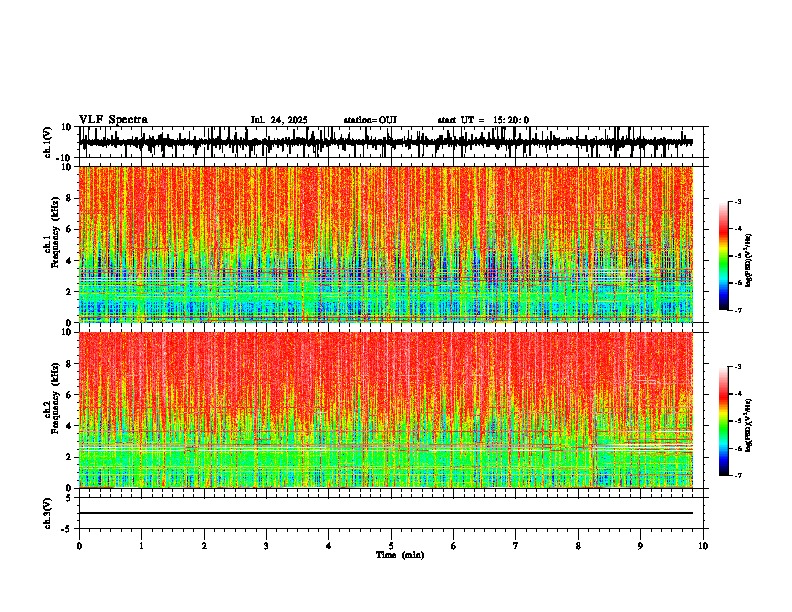Screen dimensions: 792x612
Task: Click the "-7" label on ch.2 colorbar
Action: pos(738,476)
